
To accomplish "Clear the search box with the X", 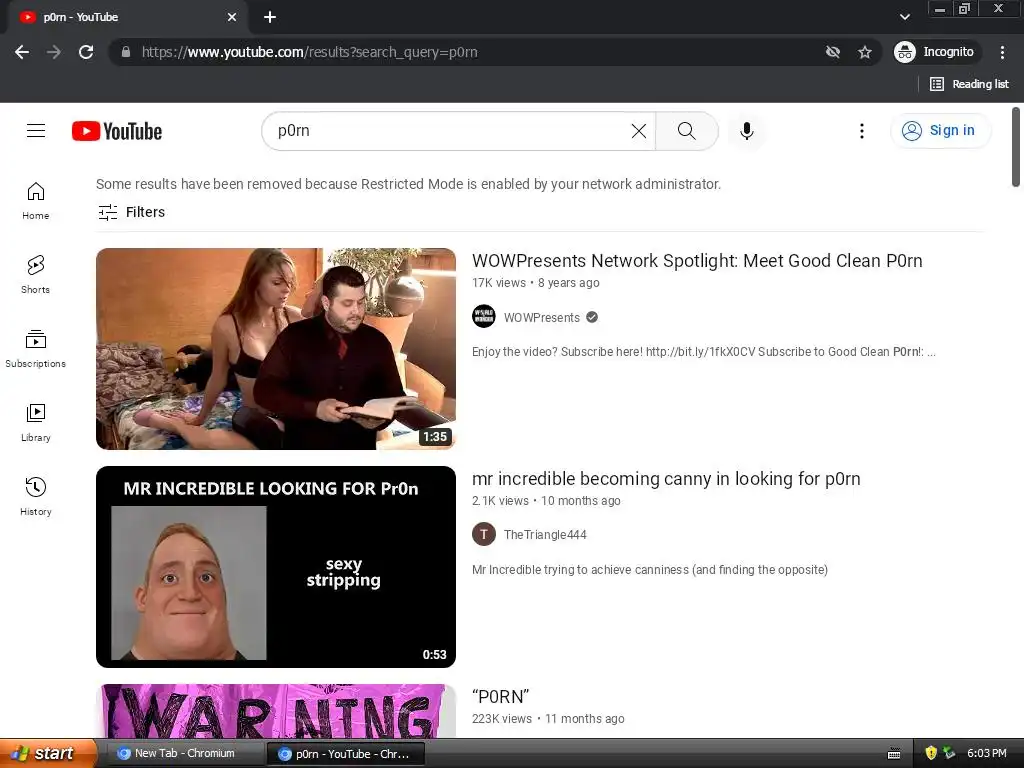I will (639, 131).
